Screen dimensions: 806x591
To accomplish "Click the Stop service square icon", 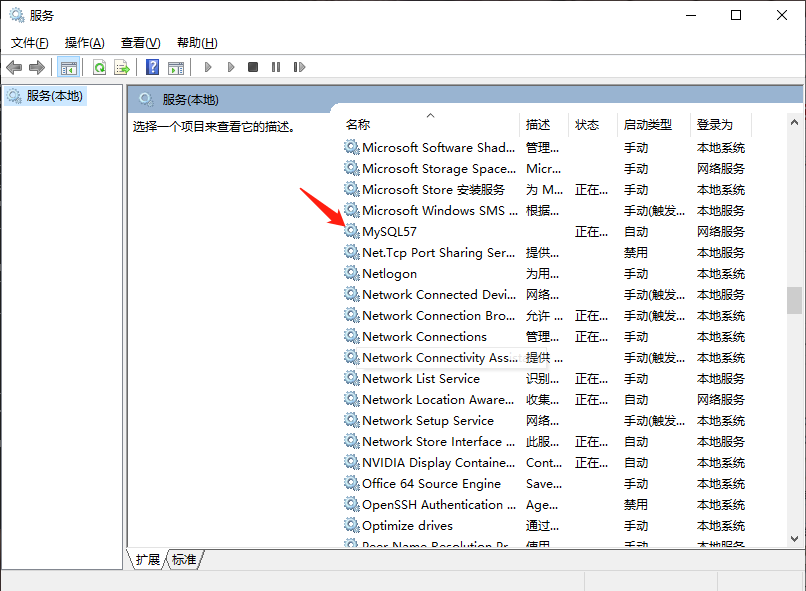I will click(253, 67).
